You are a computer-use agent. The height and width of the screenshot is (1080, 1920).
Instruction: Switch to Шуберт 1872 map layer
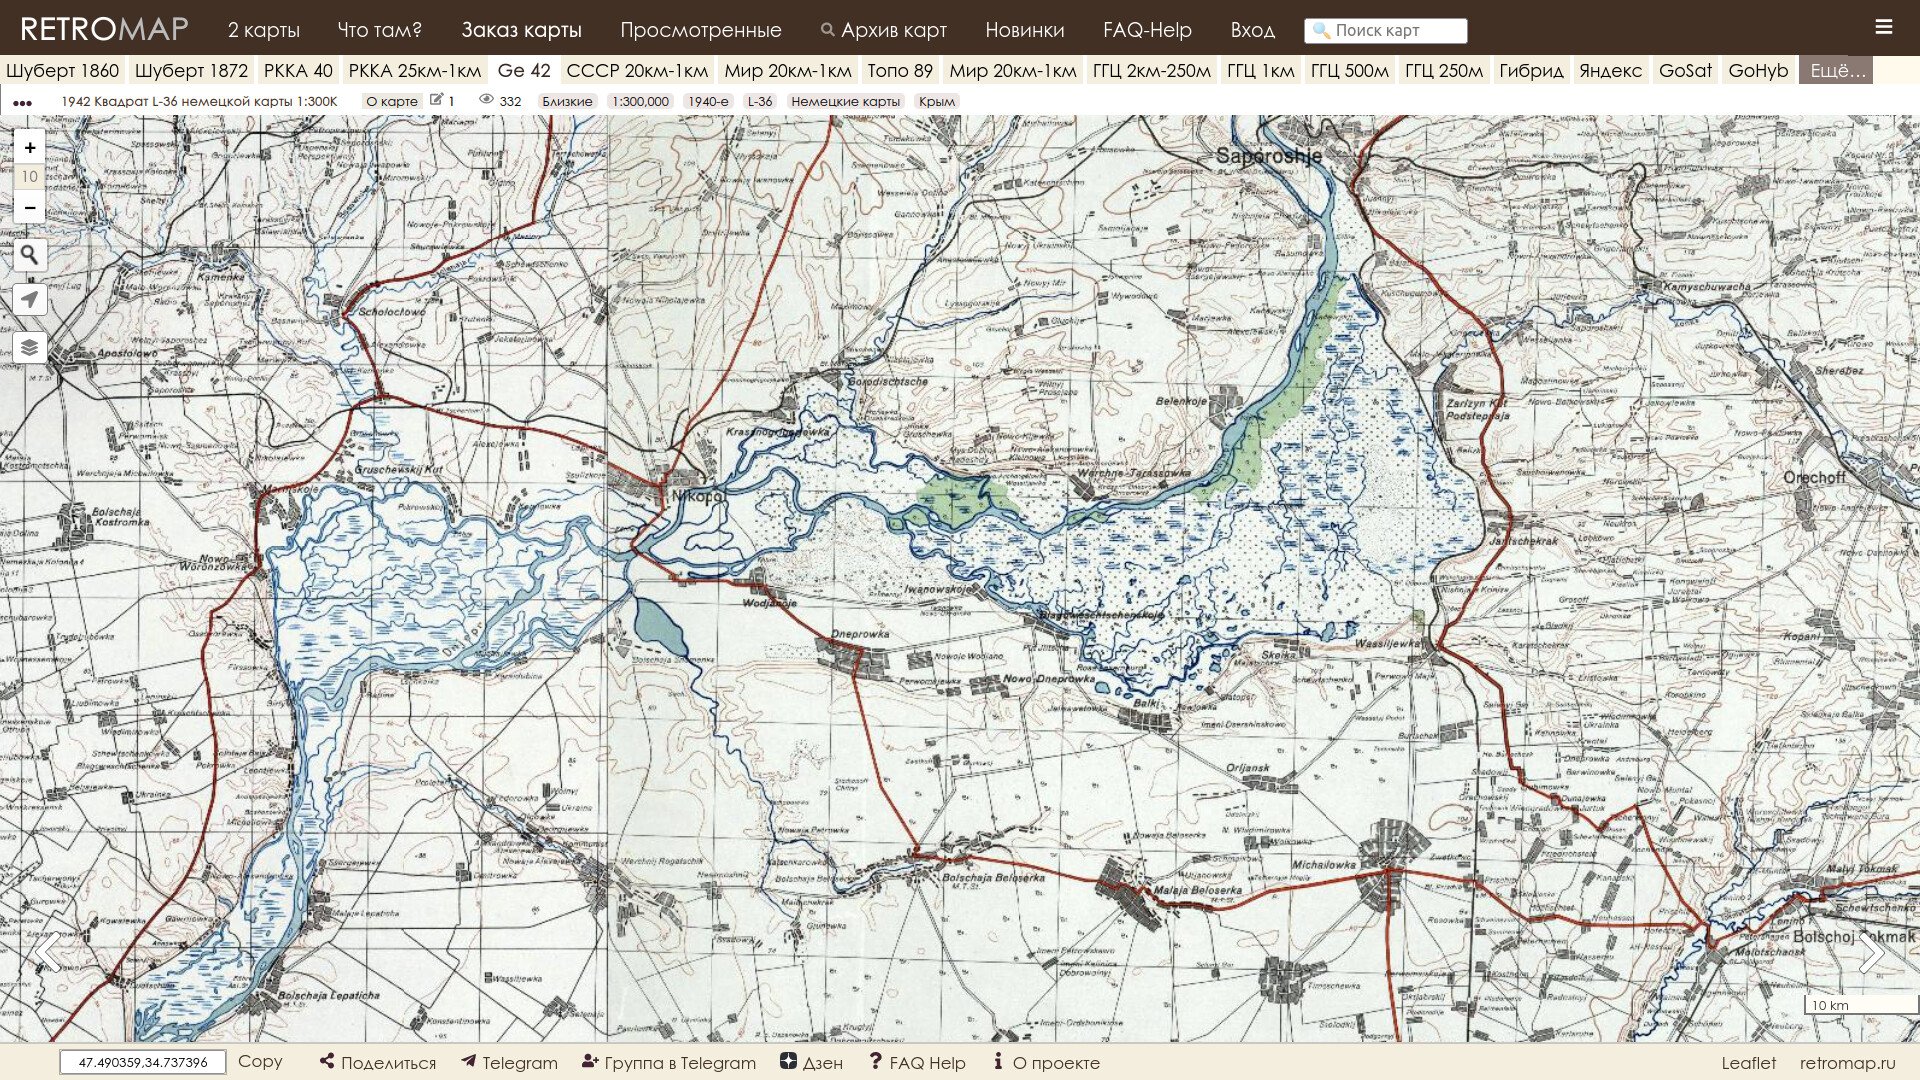tap(191, 70)
